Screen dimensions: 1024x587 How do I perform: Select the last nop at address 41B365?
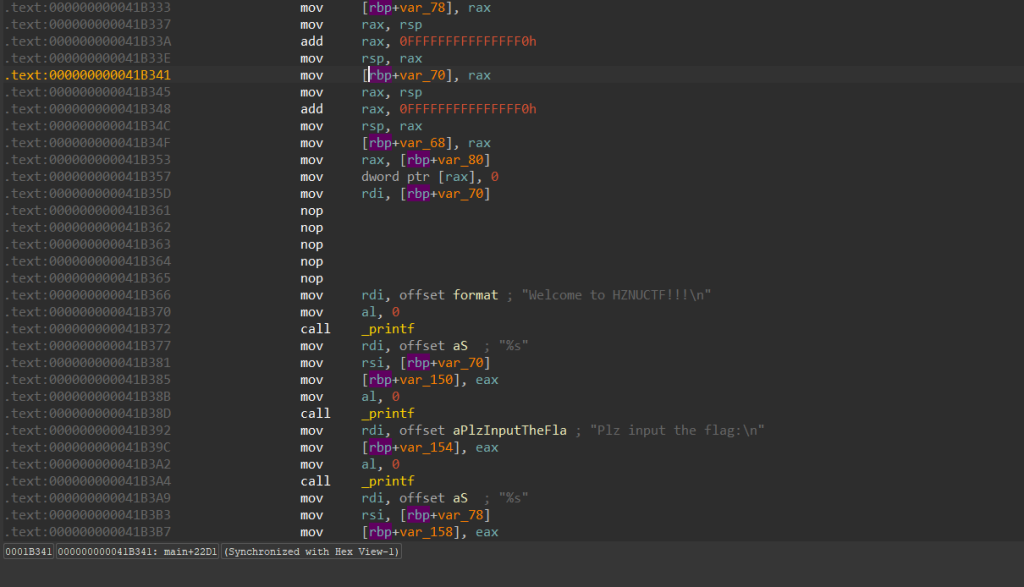312,279
